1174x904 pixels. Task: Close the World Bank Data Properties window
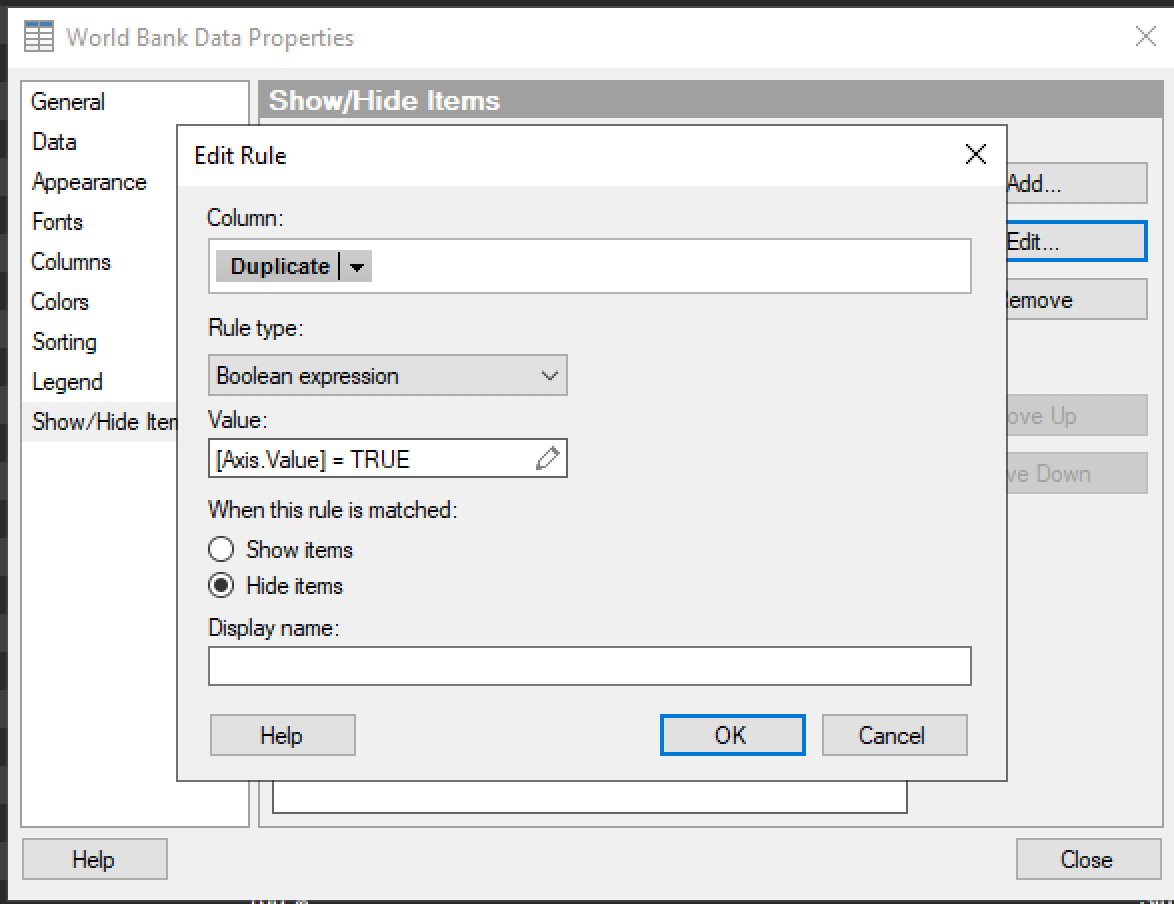[1145, 38]
